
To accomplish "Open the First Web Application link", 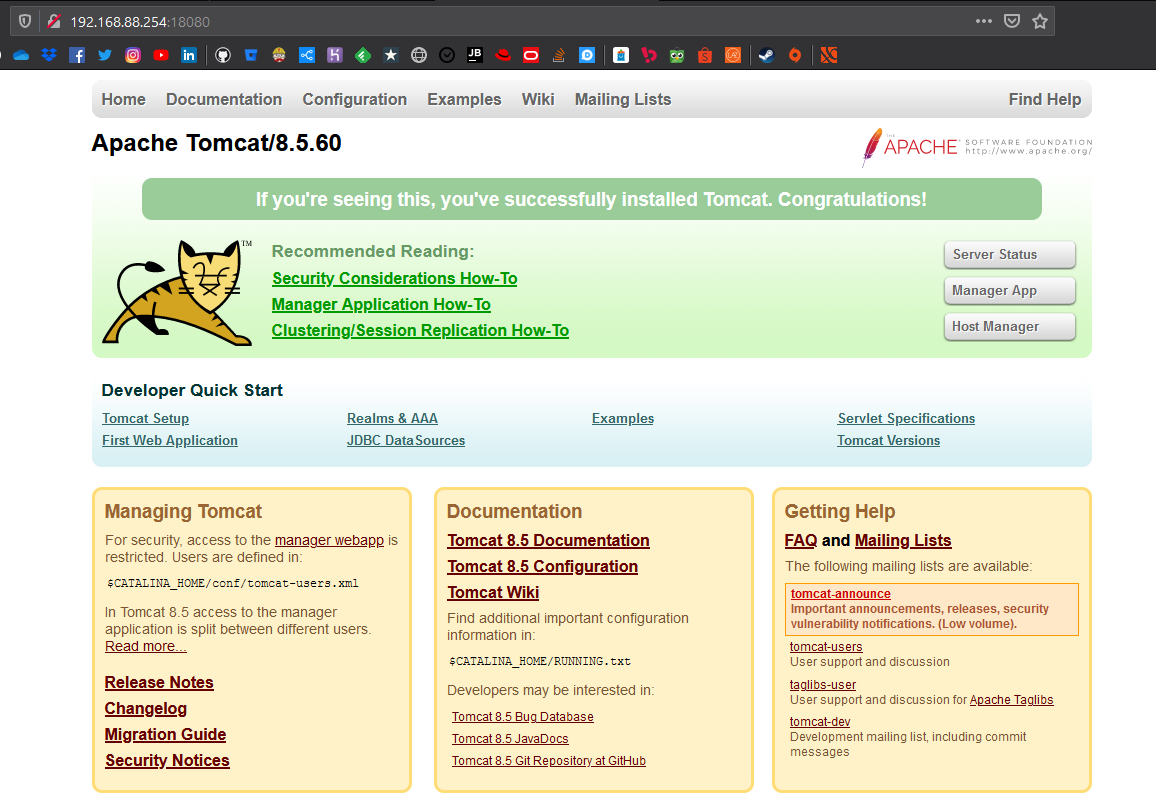I will [x=170, y=440].
